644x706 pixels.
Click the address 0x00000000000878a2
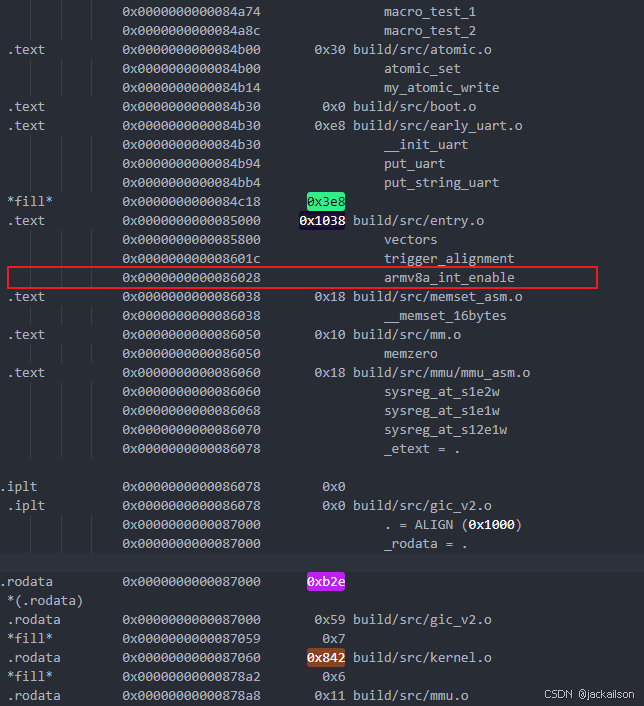[x=191, y=677]
